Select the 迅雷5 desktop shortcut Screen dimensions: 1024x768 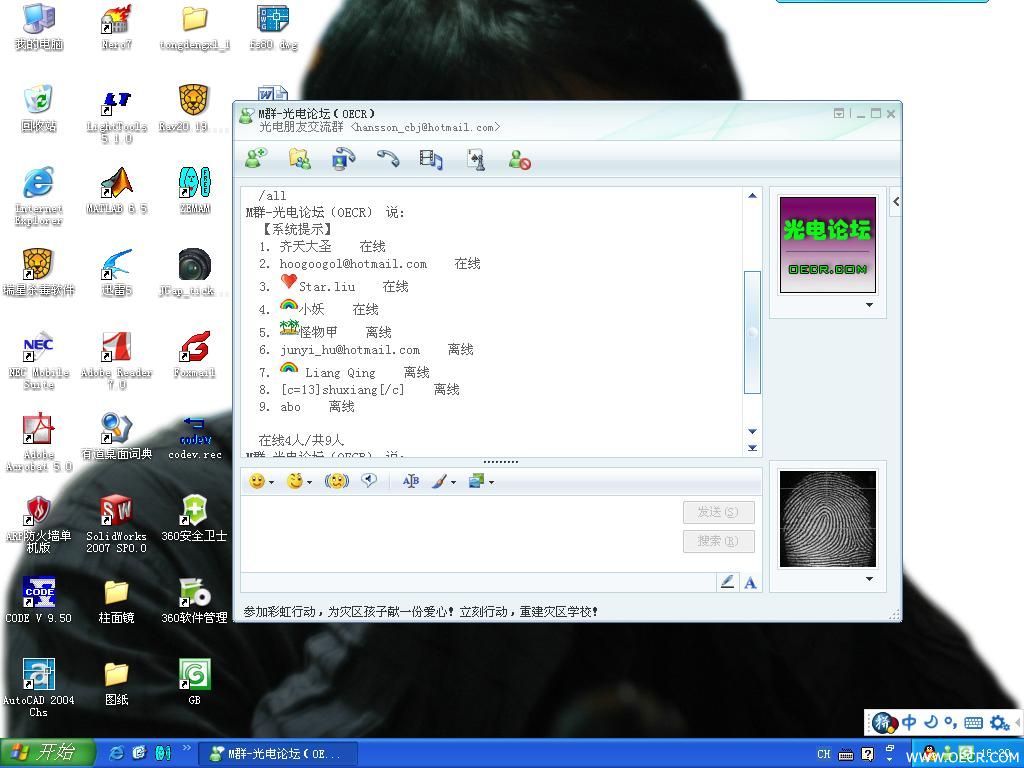point(116,272)
